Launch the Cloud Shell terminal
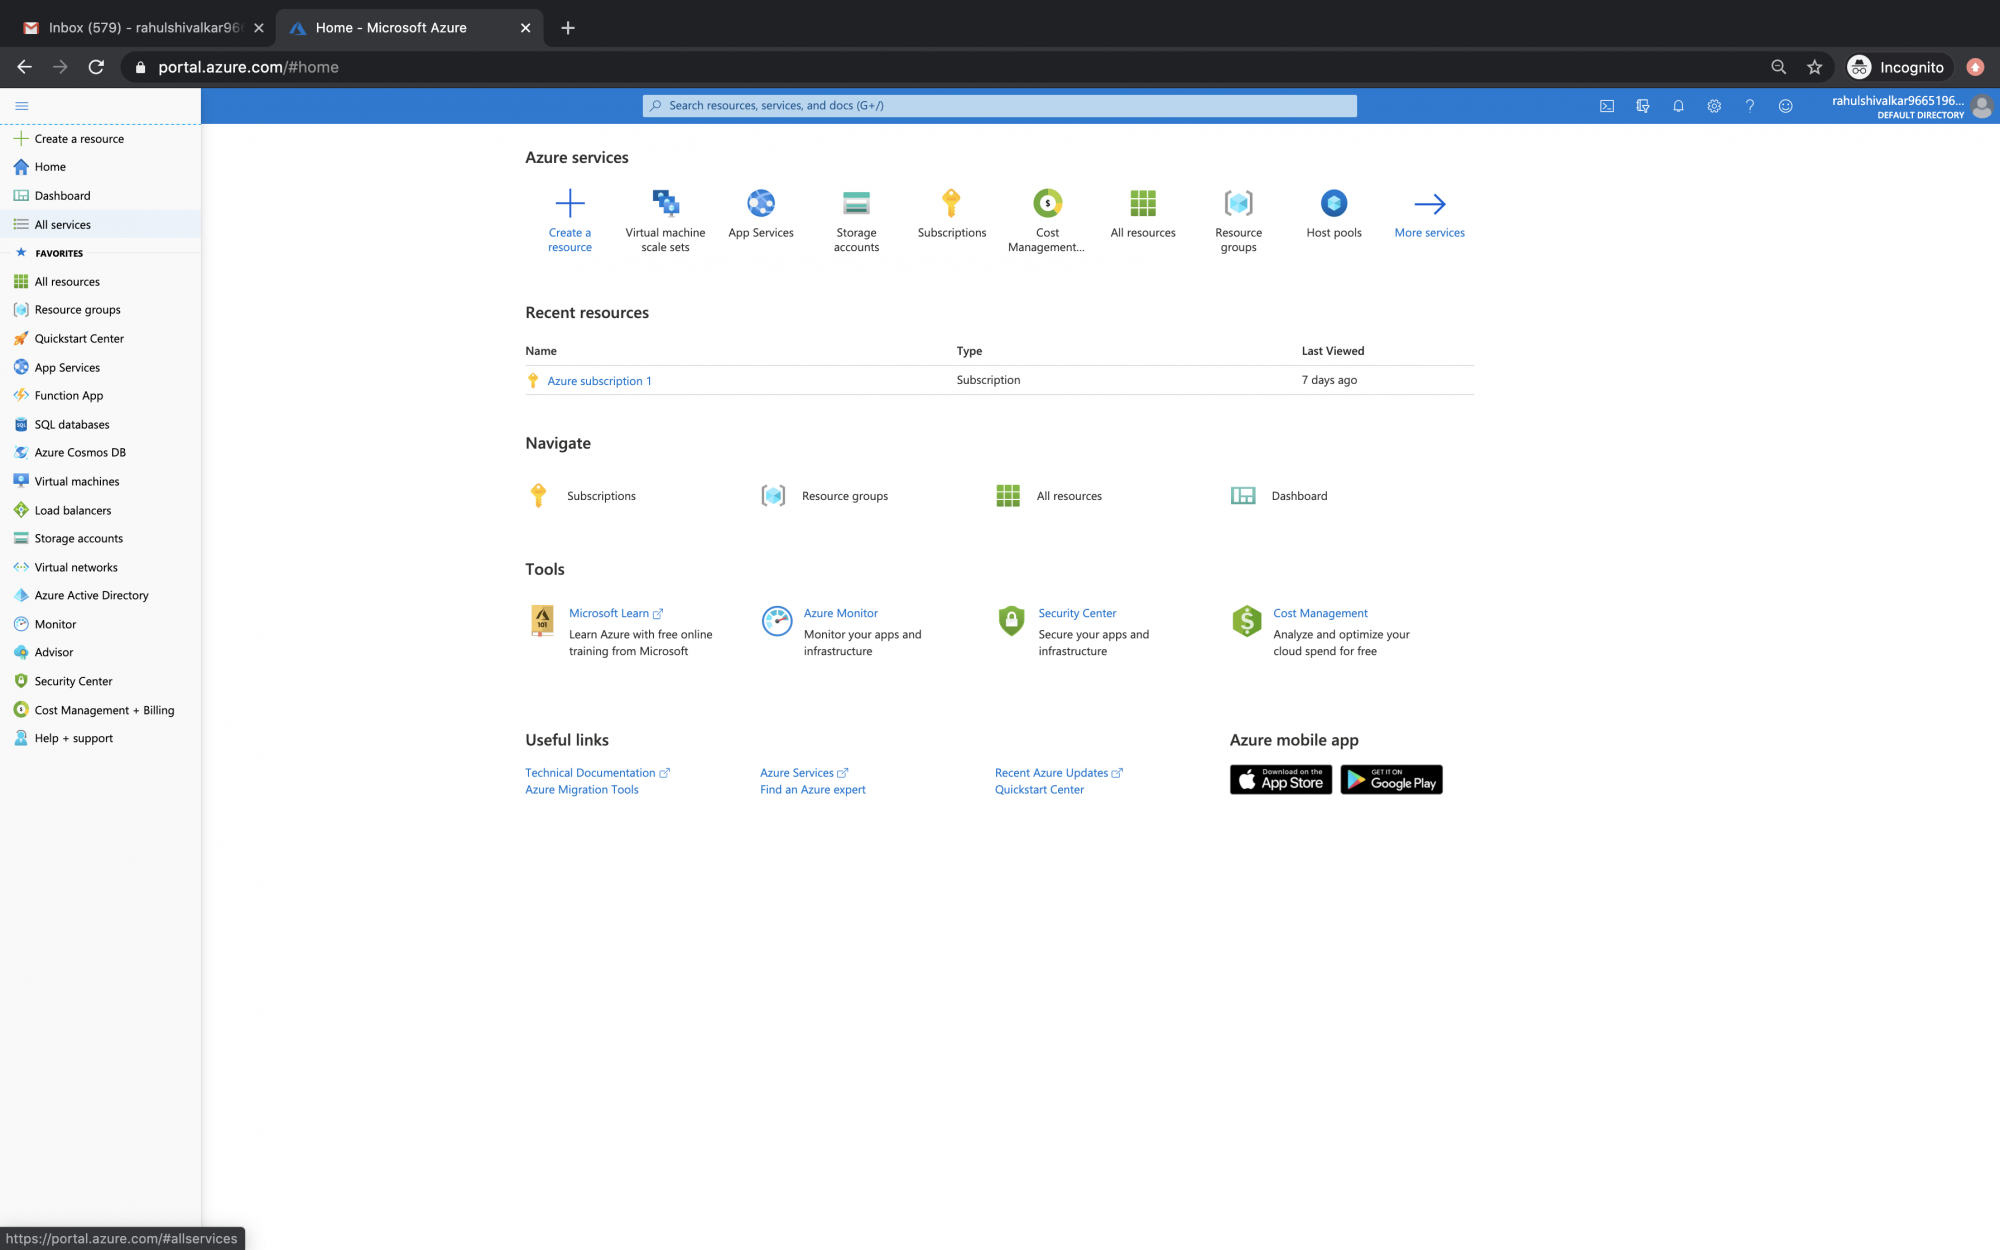2000x1250 pixels. pos(1607,105)
